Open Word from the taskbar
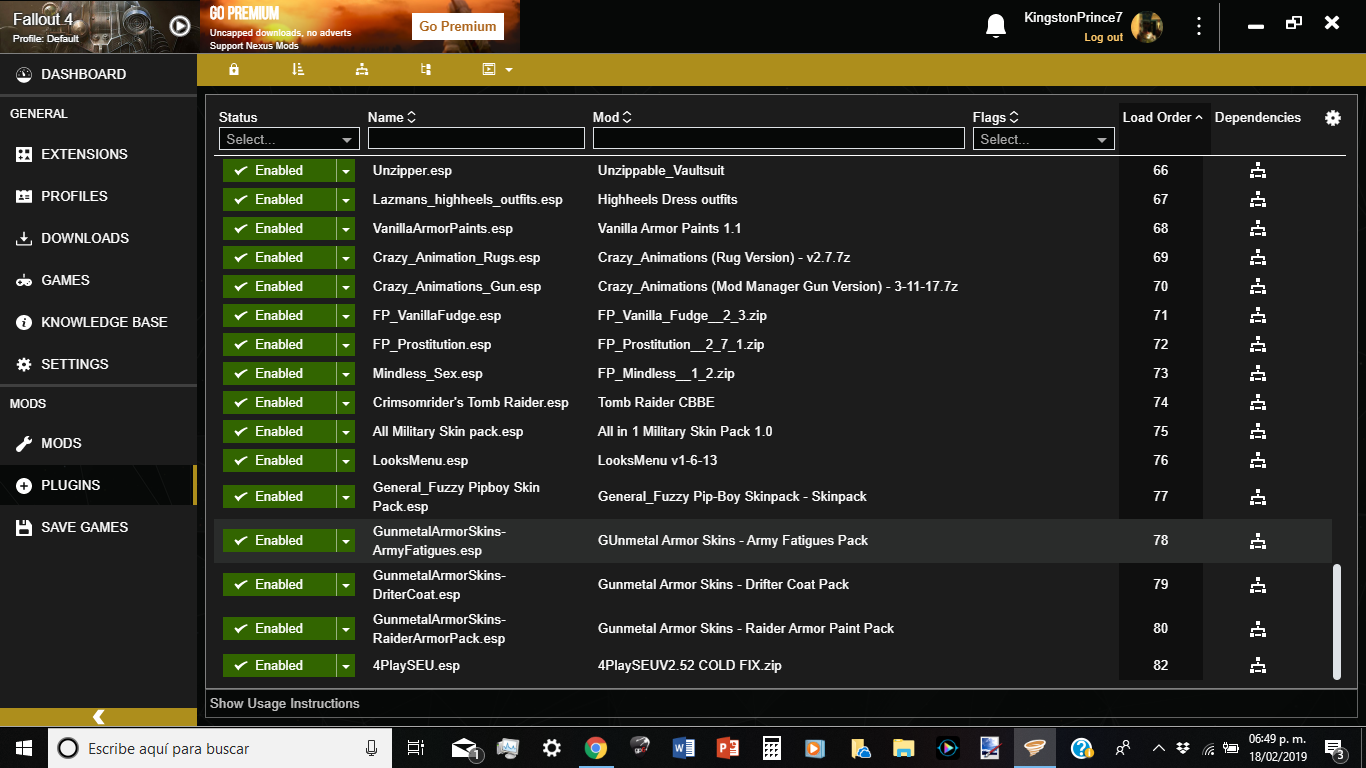Image resolution: width=1366 pixels, height=768 pixels. 684,748
